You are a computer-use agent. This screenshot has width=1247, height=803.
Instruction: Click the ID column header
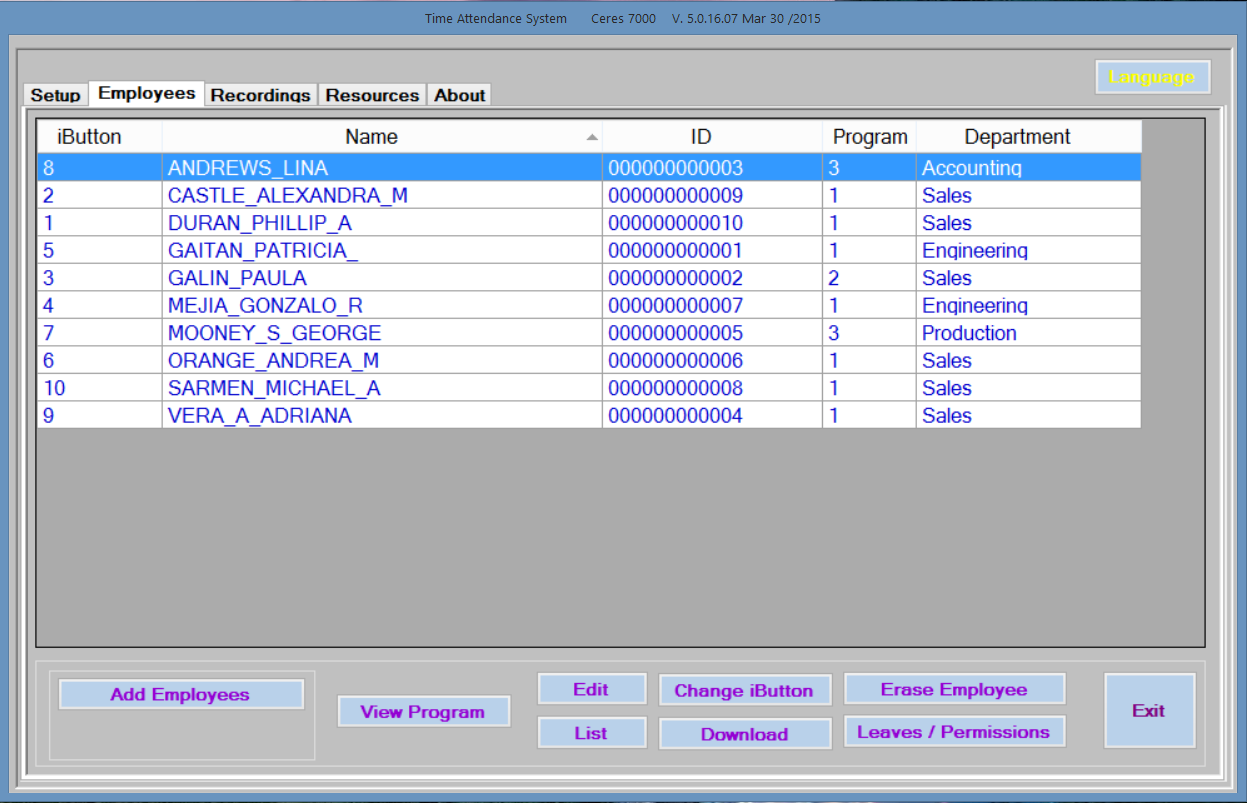(x=712, y=137)
